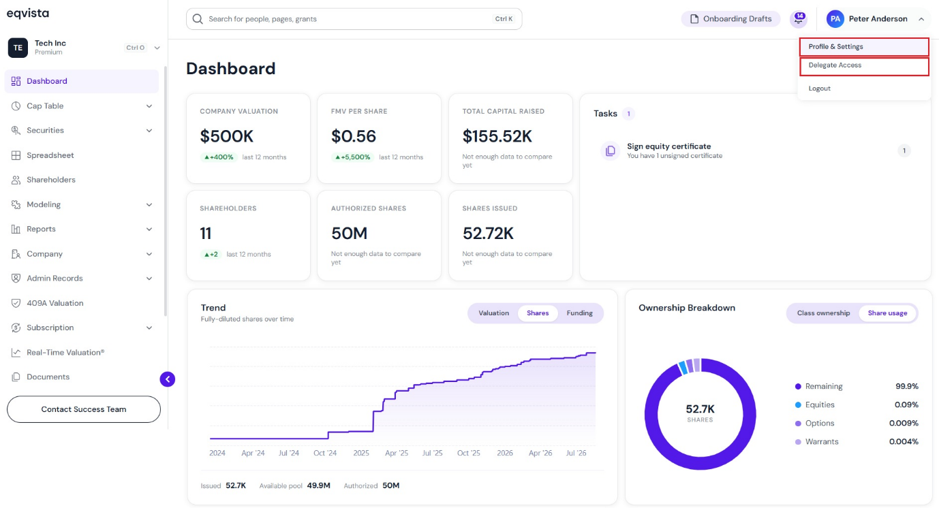
Task: Click the Modeling icon in sidebar
Action: pos(16,204)
